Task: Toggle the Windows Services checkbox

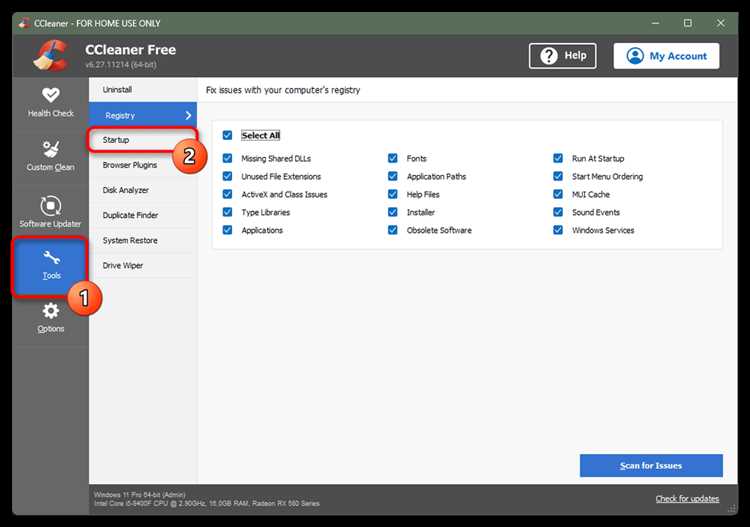Action: (559, 231)
